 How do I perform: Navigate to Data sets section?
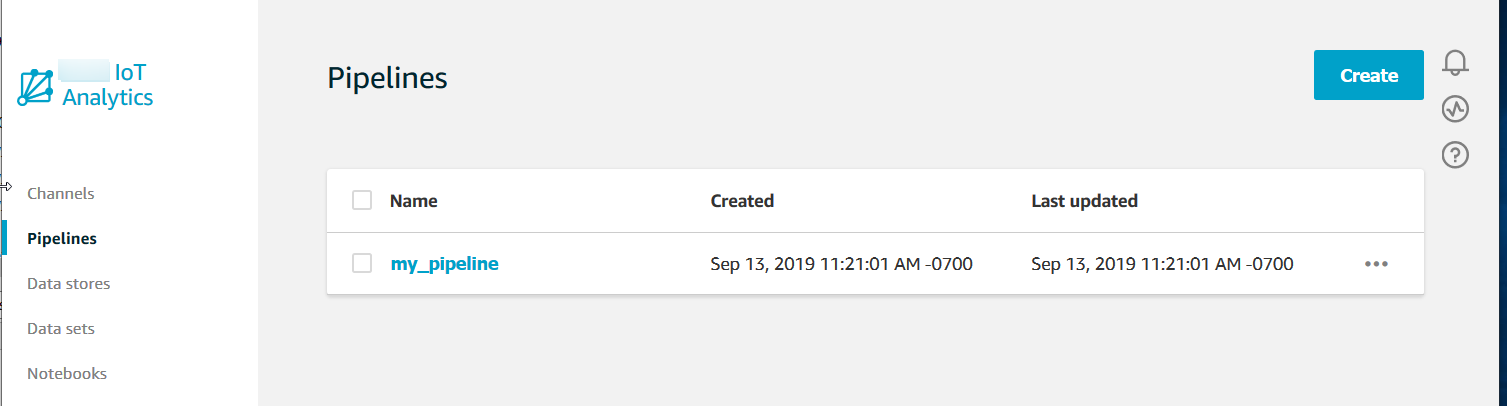[61, 329]
